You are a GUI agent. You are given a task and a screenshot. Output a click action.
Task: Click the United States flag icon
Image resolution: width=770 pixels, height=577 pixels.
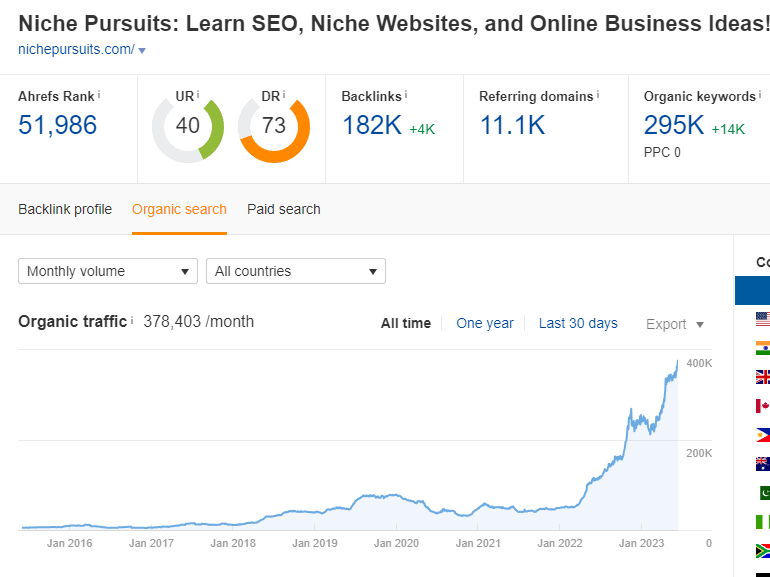click(763, 319)
